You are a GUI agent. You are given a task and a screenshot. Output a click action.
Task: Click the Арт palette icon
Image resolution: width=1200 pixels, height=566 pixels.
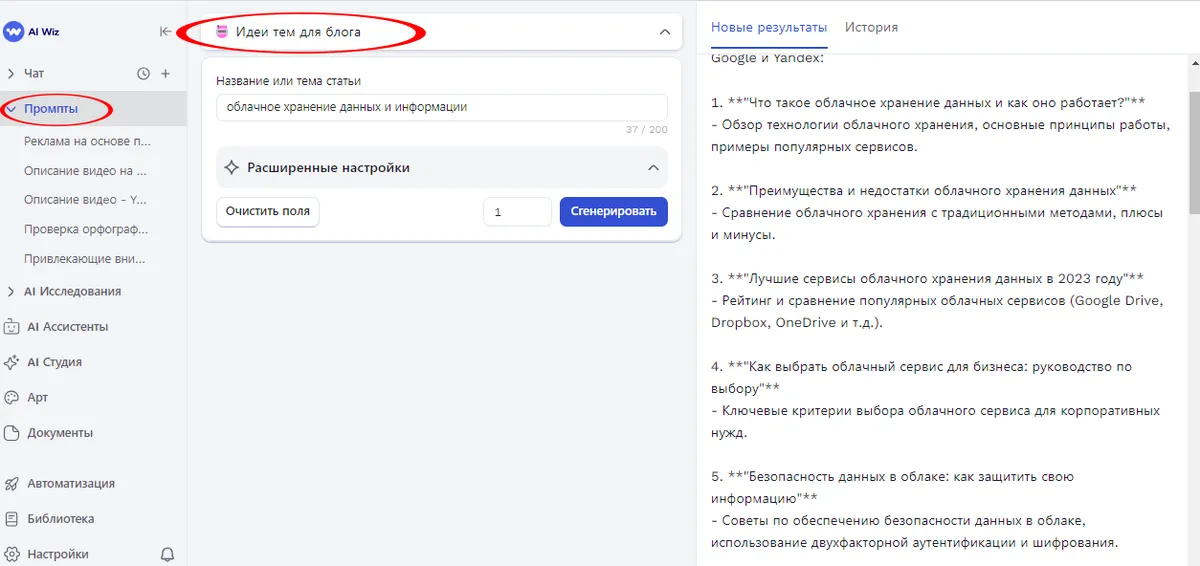point(11,397)
